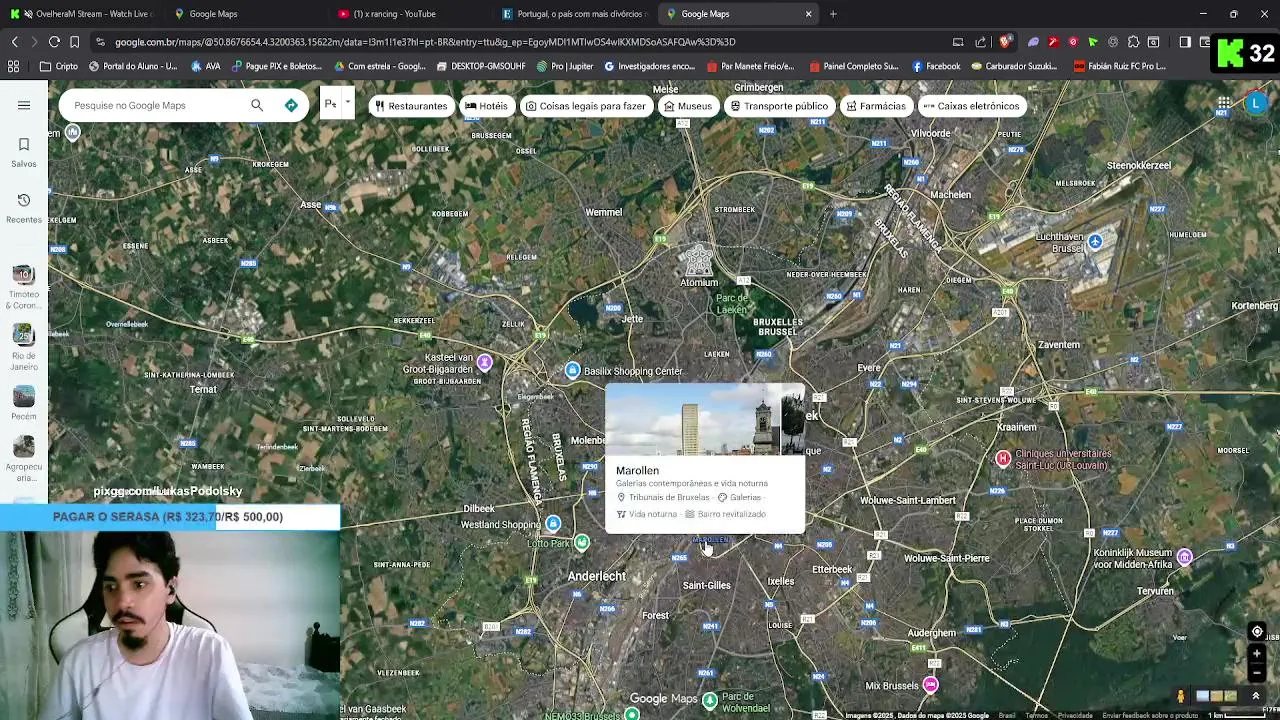Filter map by Hotéis
Screen dimensions: 1280x720
486,106
